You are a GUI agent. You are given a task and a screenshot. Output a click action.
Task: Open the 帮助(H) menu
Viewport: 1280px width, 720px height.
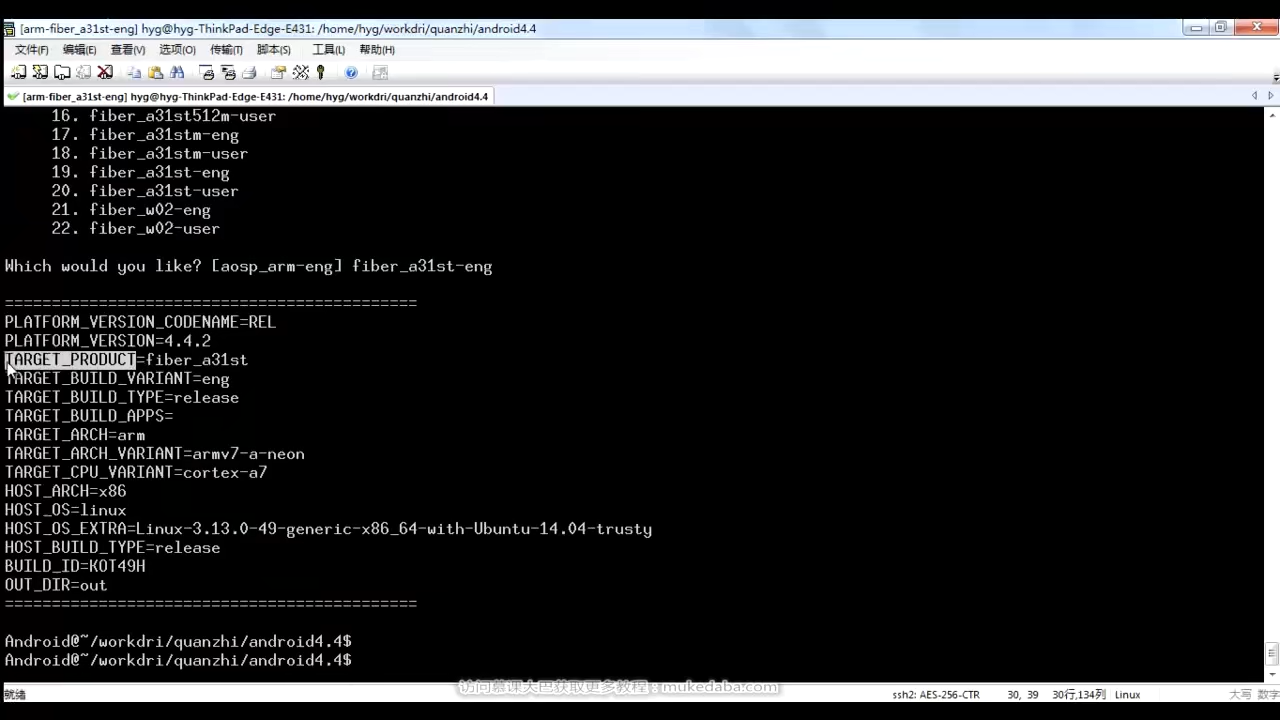(377, 49)
